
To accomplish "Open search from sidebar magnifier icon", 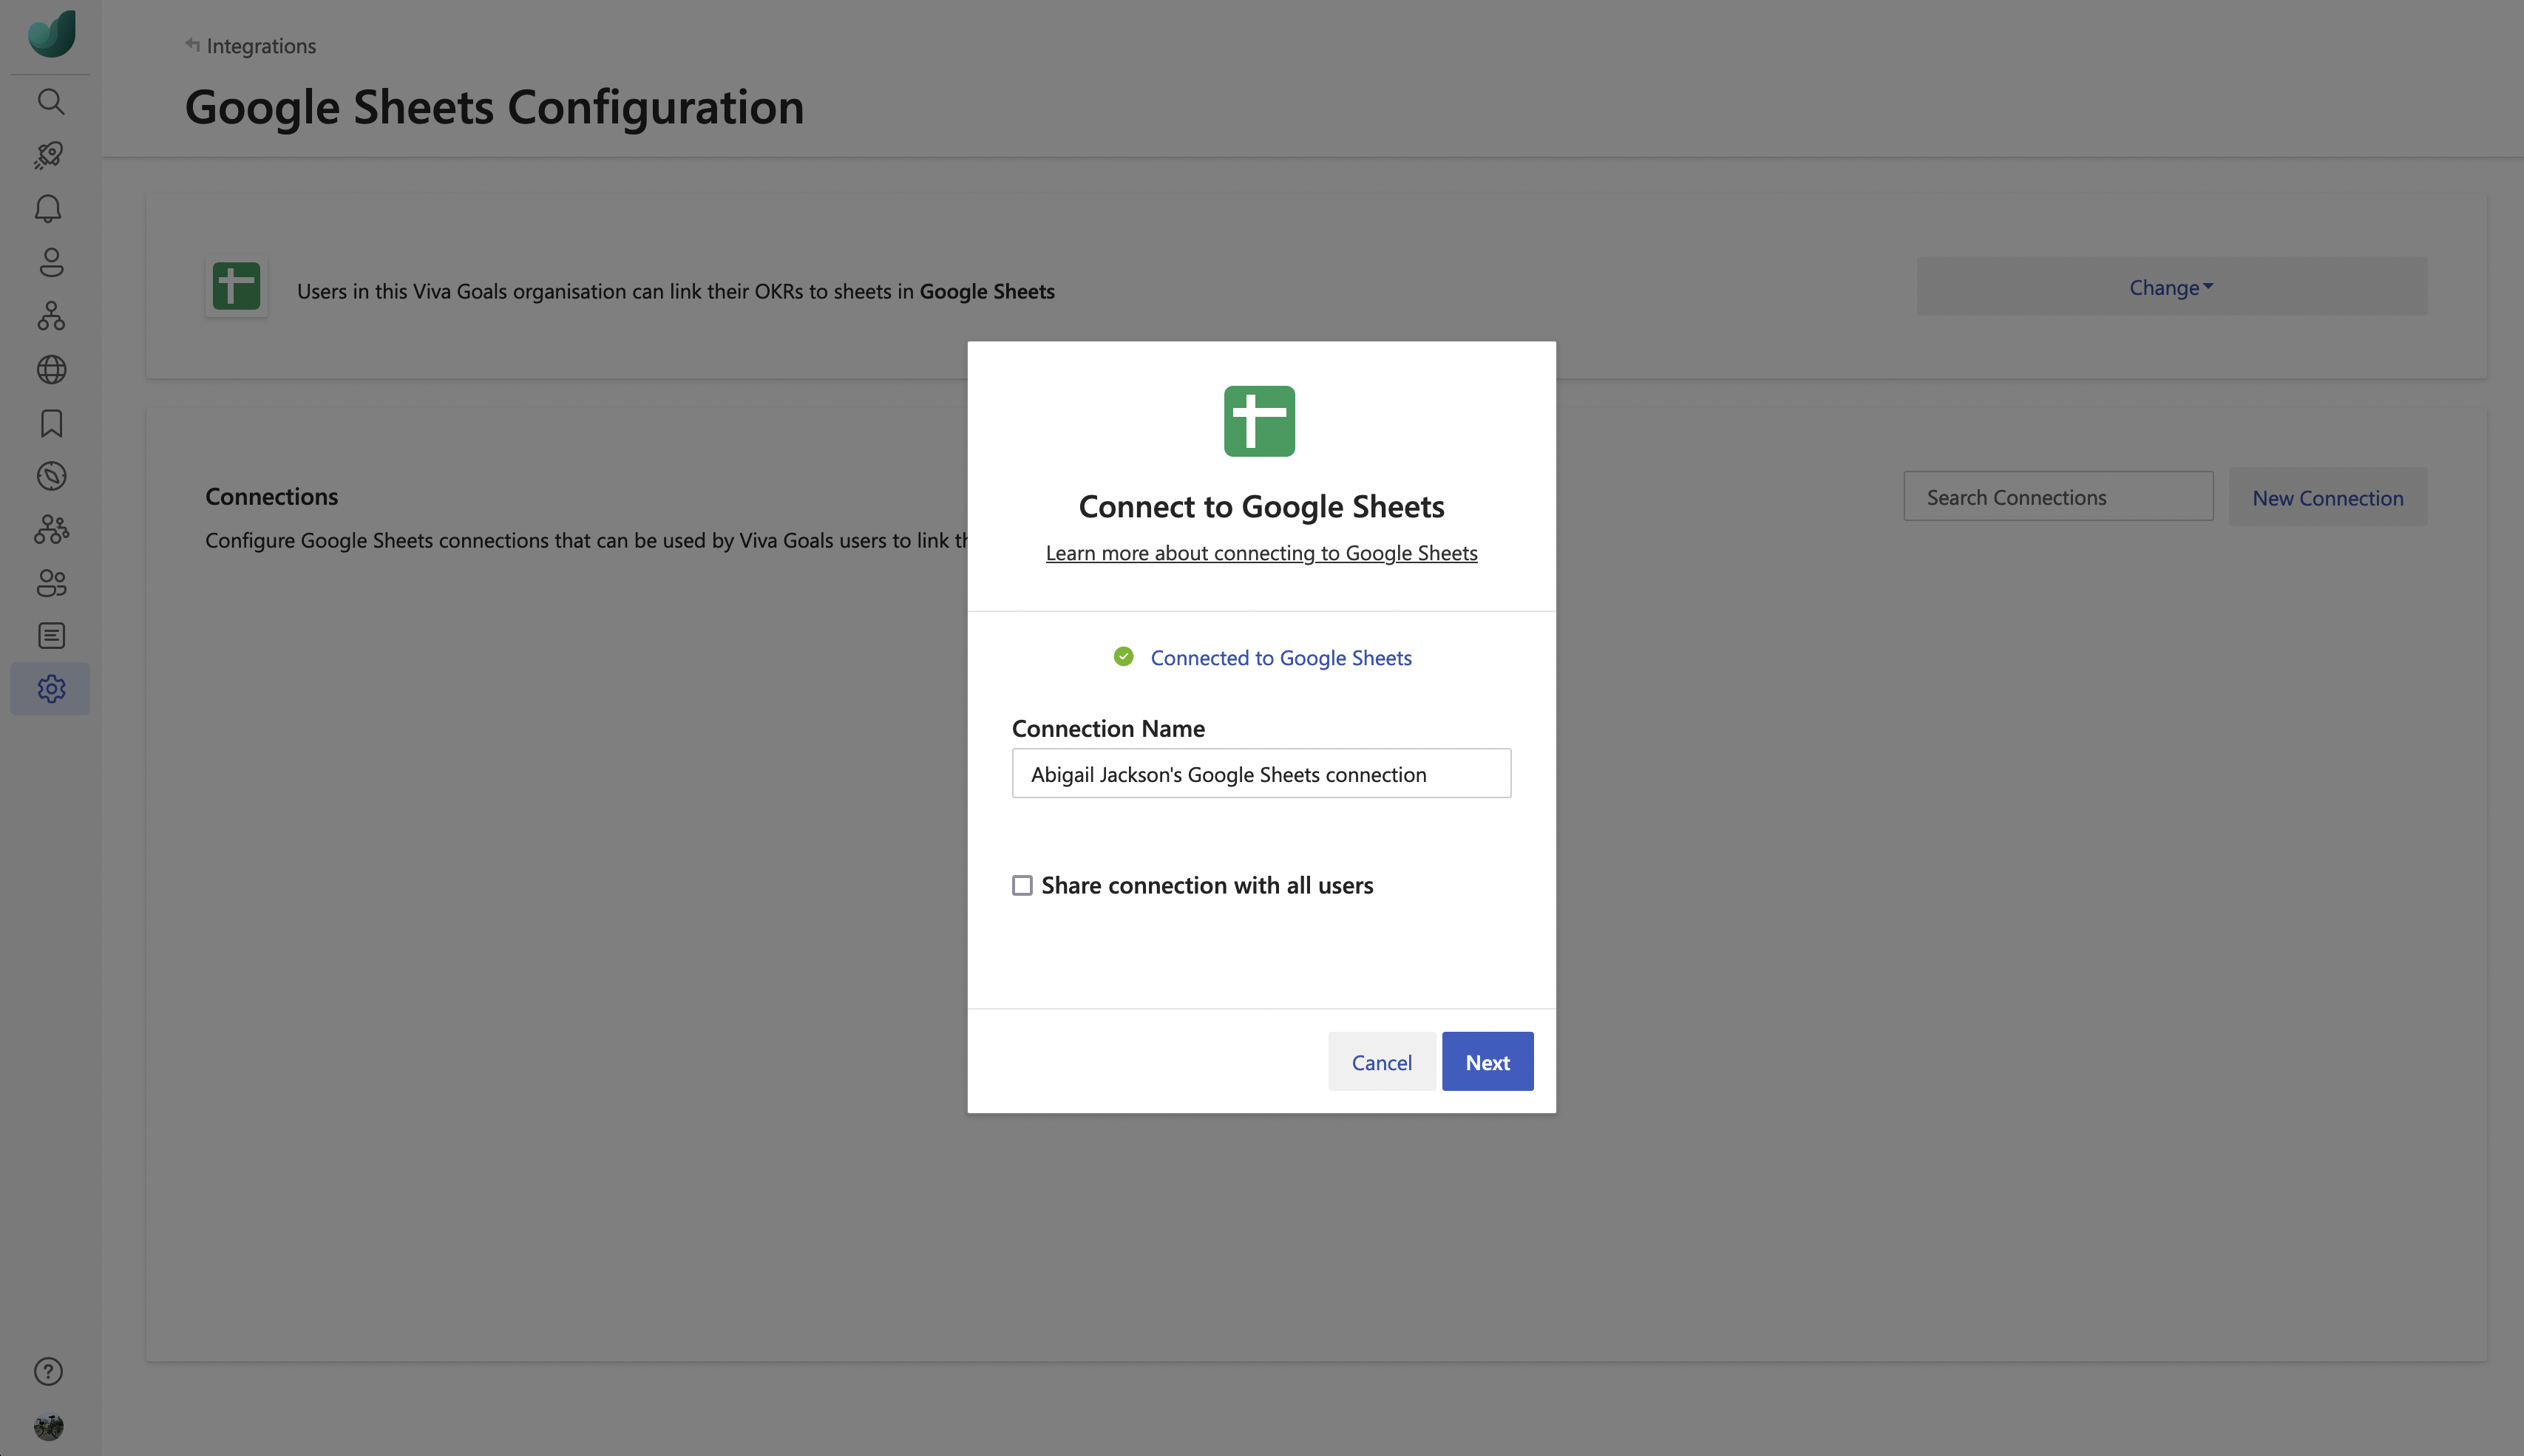I will click(51, 101).
